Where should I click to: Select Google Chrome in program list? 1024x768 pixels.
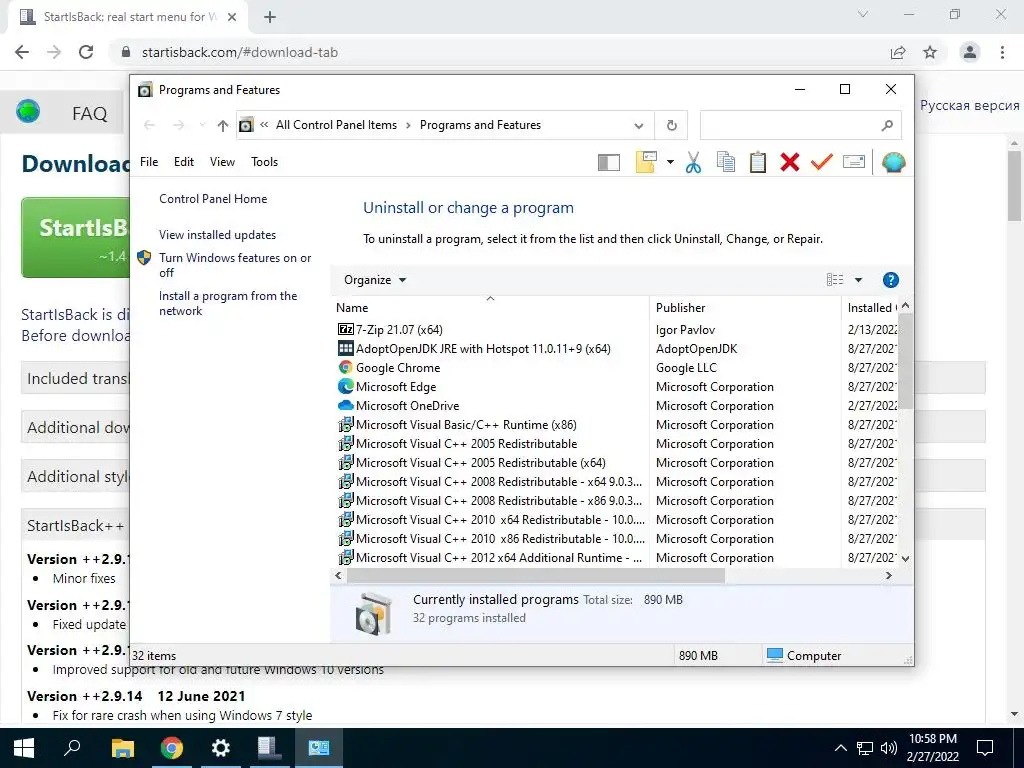398,368
